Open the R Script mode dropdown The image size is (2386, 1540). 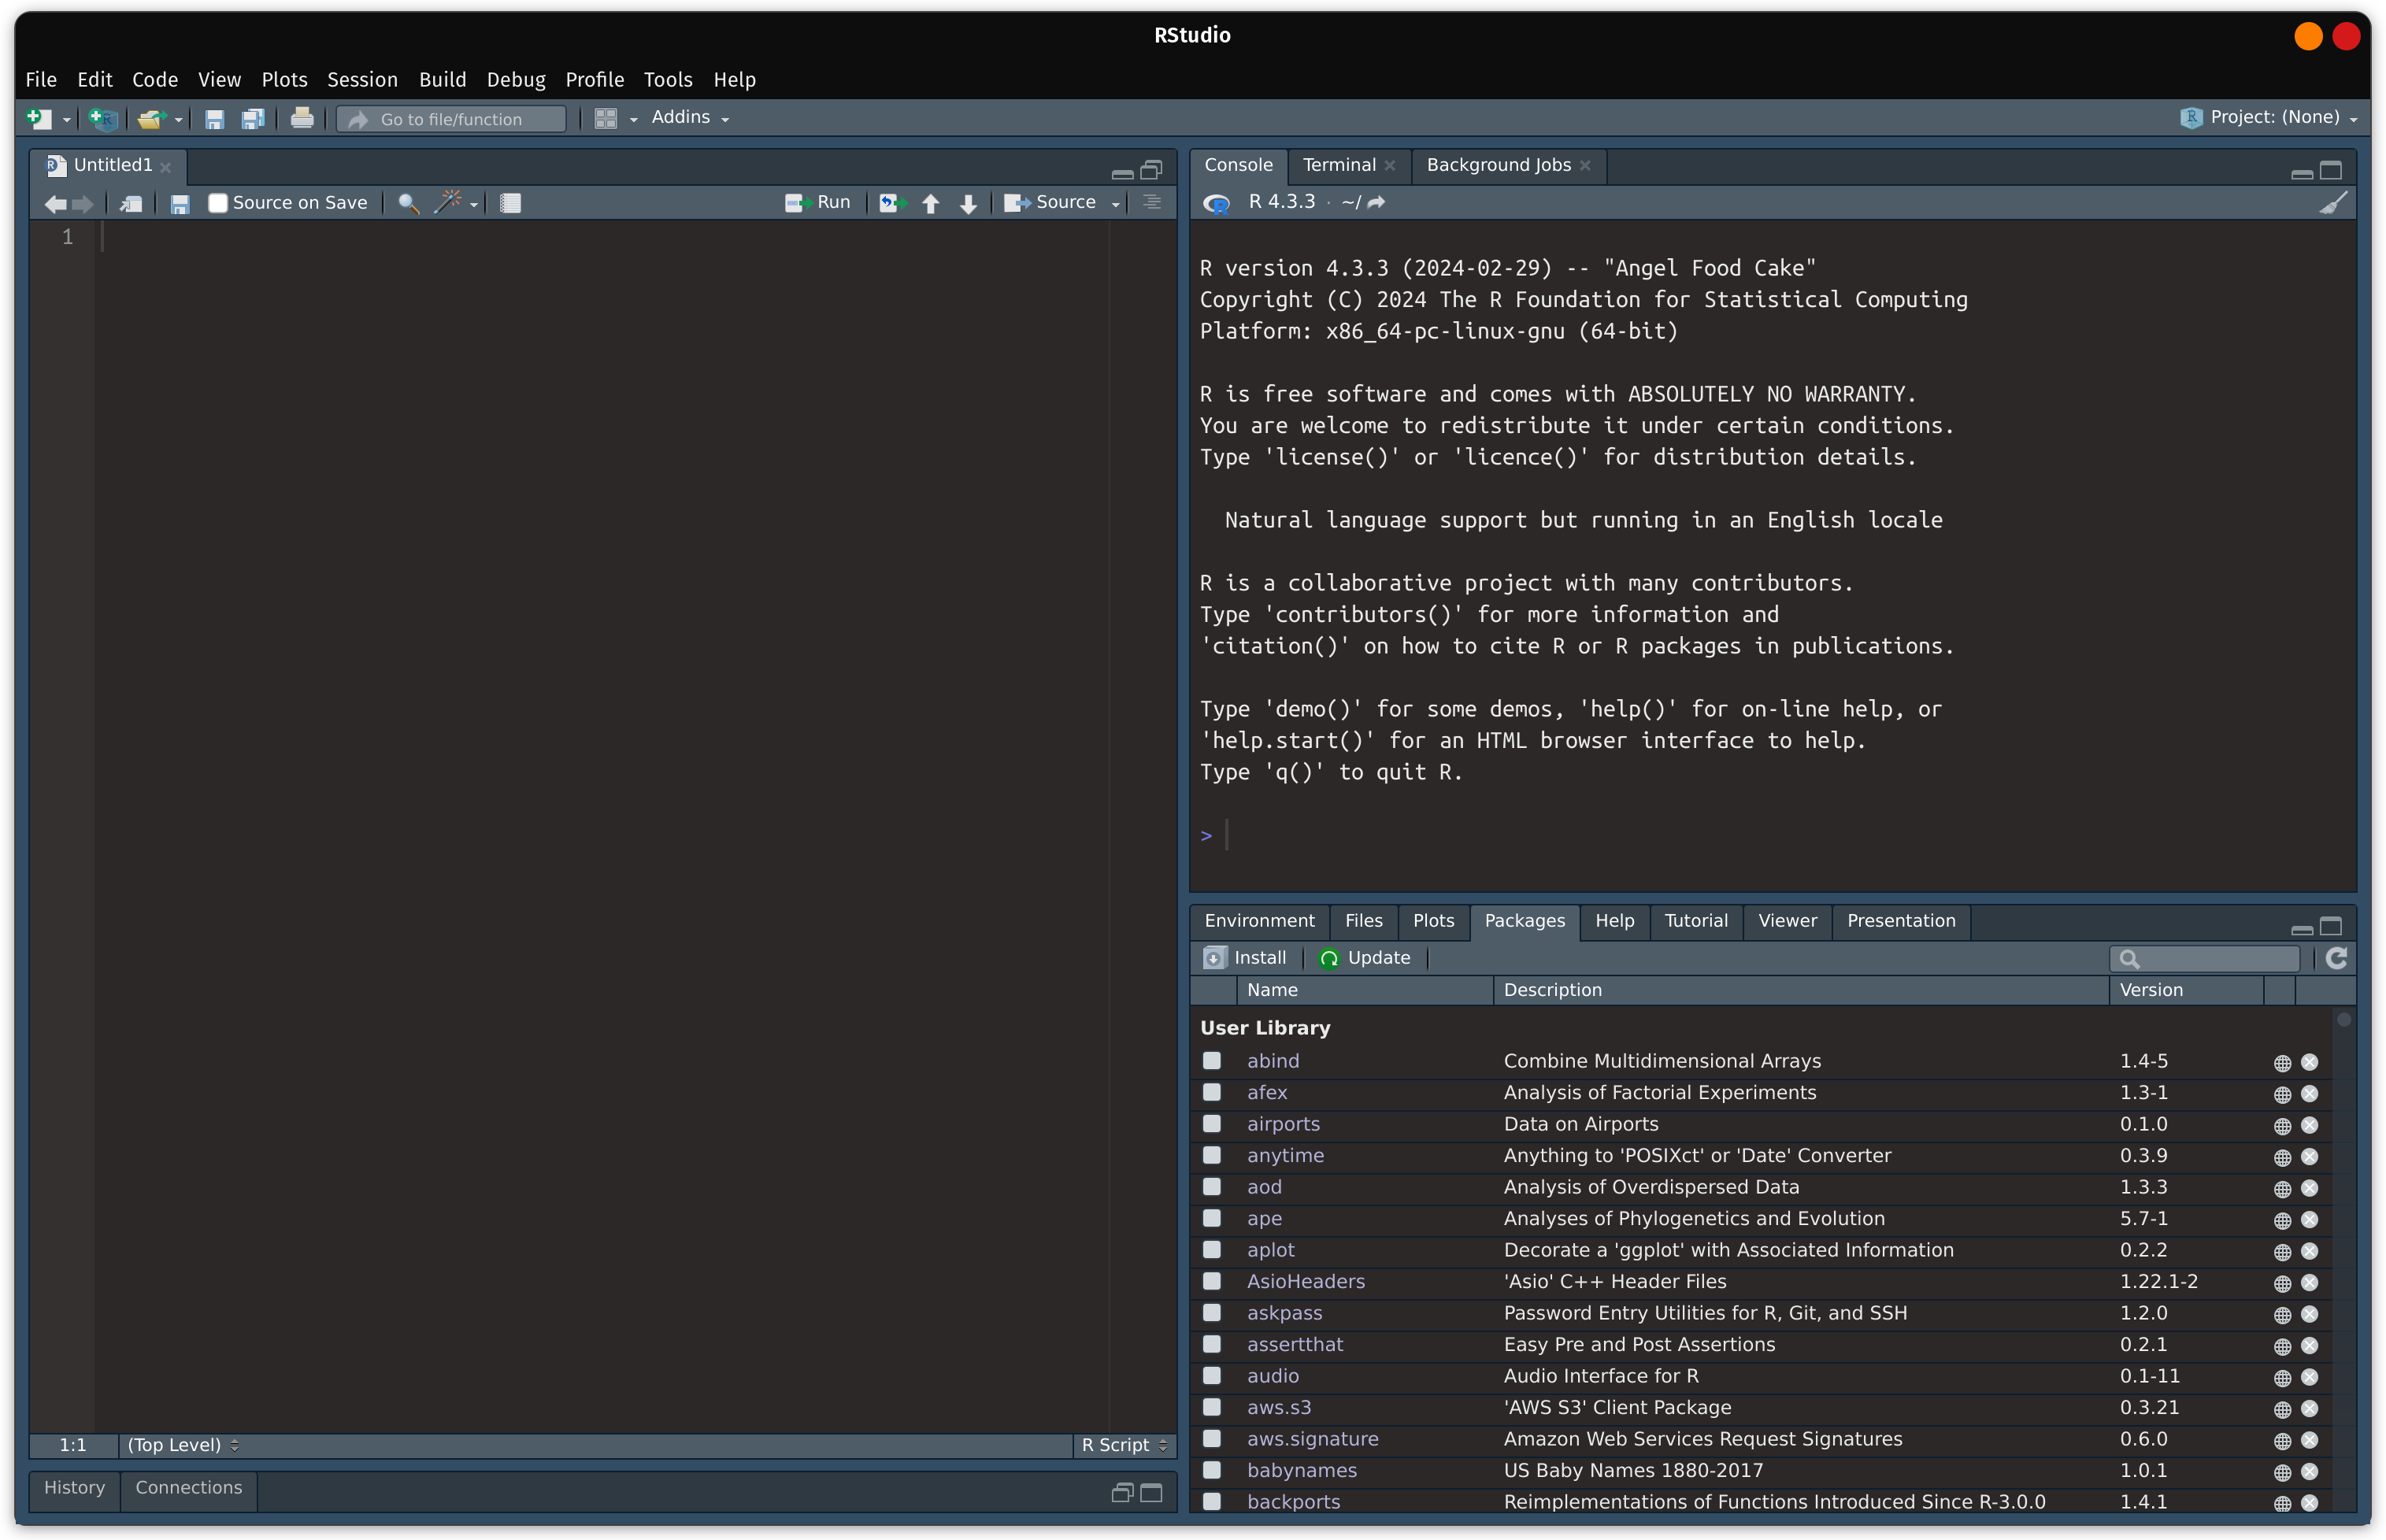[x=1122, y=1444]
